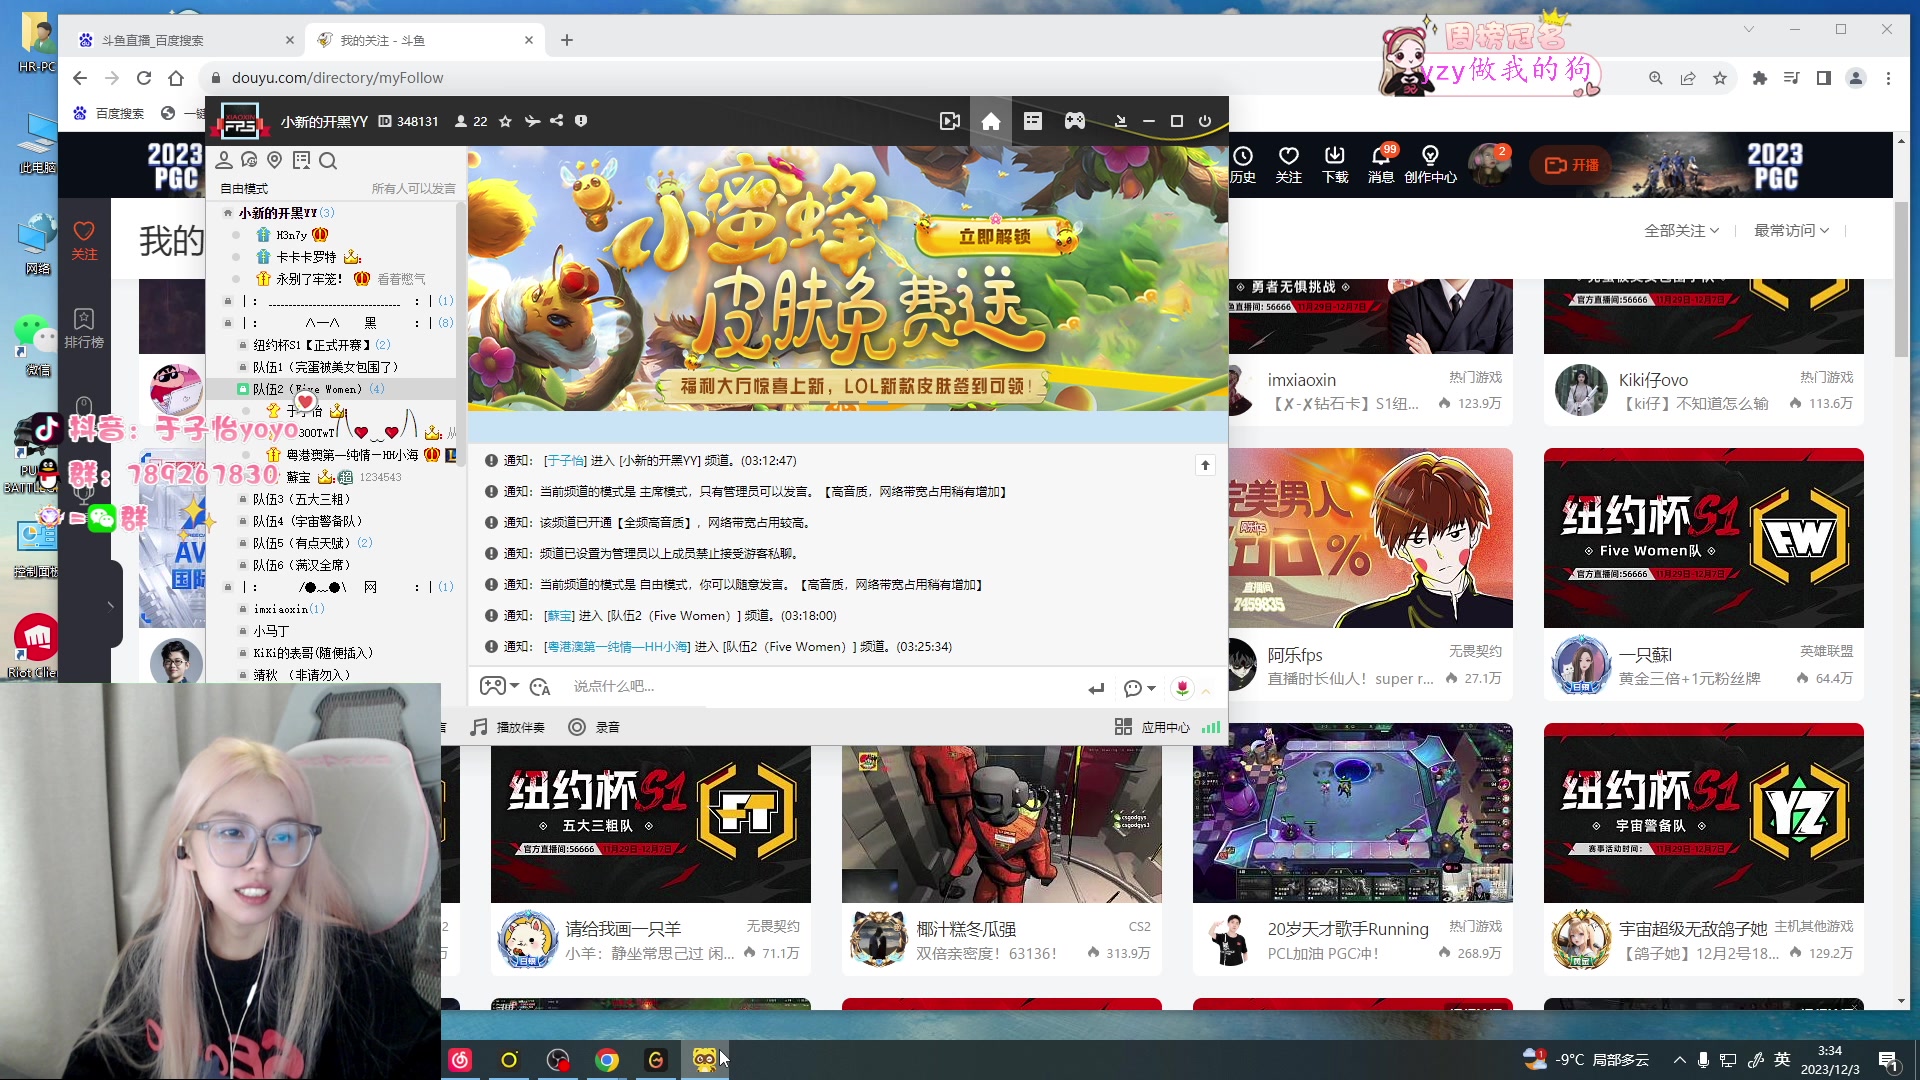Select channel 队伍1（完蛋被美女包围了）
The image size is (1920, 1080).
(326, 367)
